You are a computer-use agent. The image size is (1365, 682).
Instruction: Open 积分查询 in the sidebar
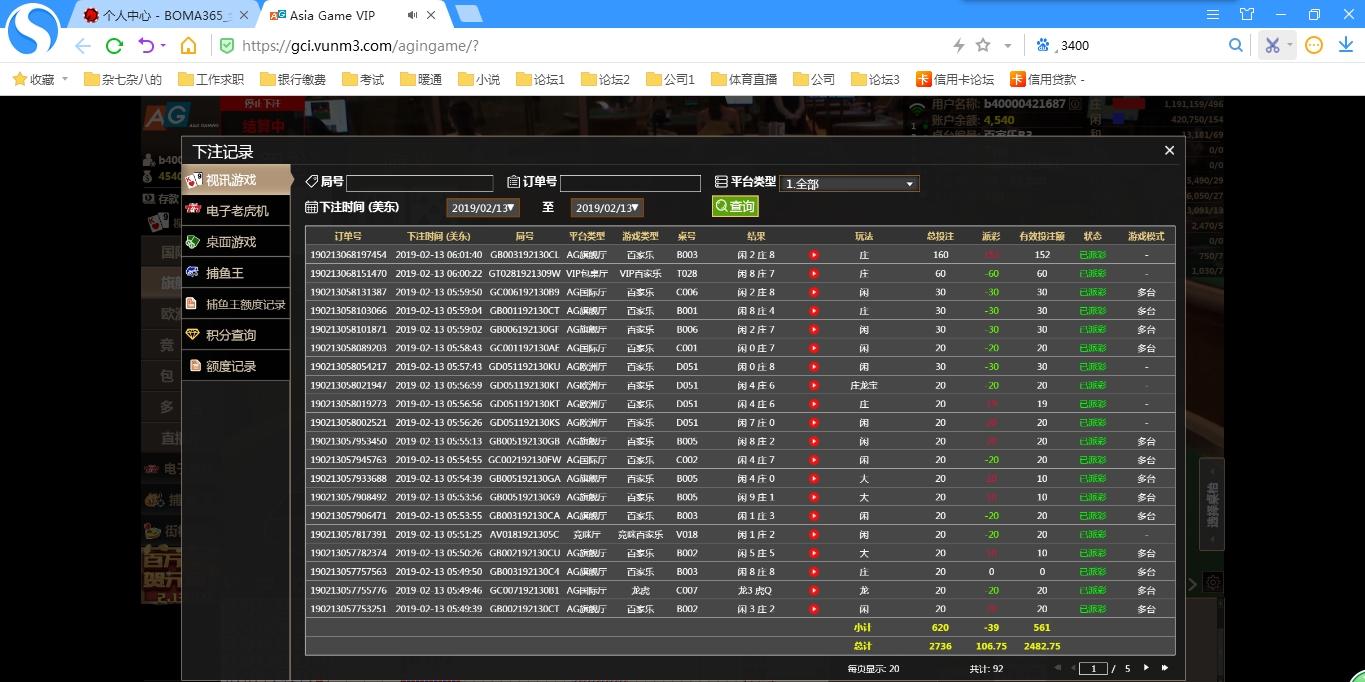tap(231, 335)
